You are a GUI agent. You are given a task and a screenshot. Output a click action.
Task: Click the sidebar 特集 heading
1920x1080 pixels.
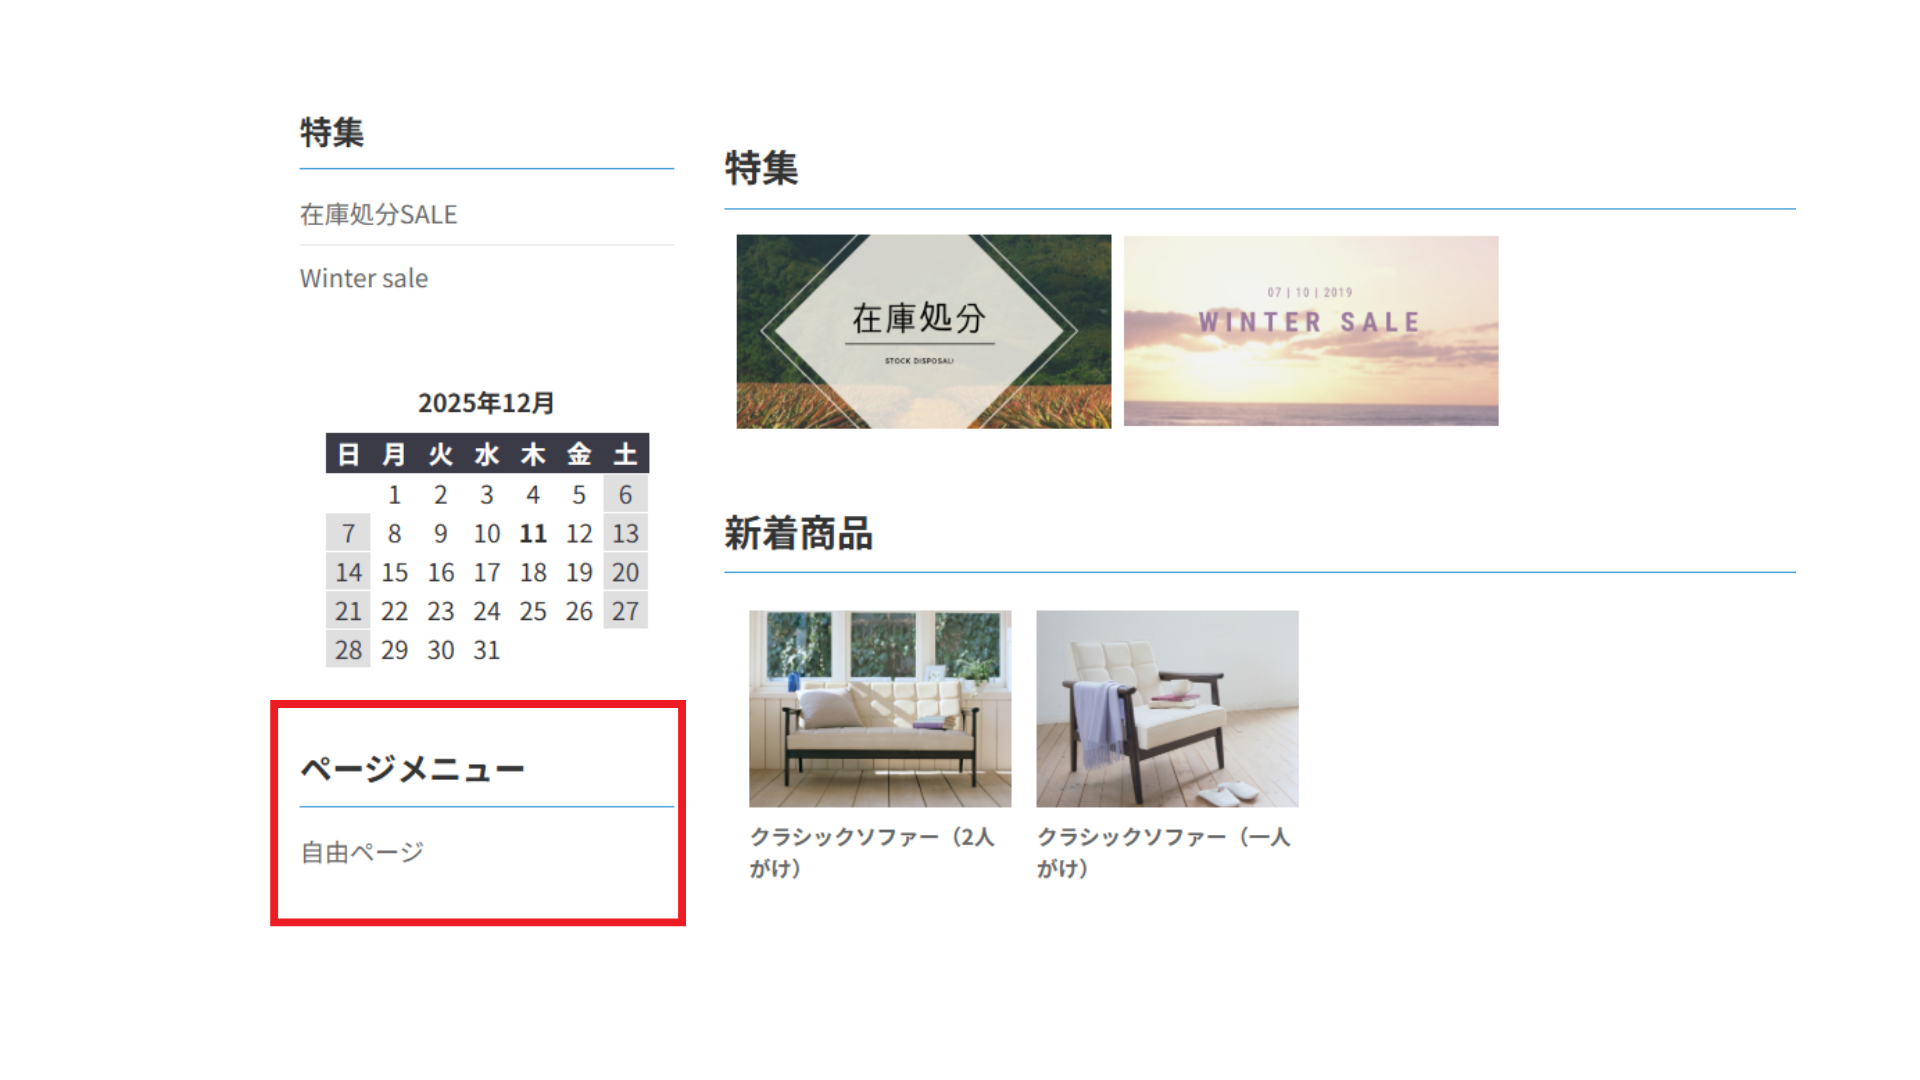[331, 132]
